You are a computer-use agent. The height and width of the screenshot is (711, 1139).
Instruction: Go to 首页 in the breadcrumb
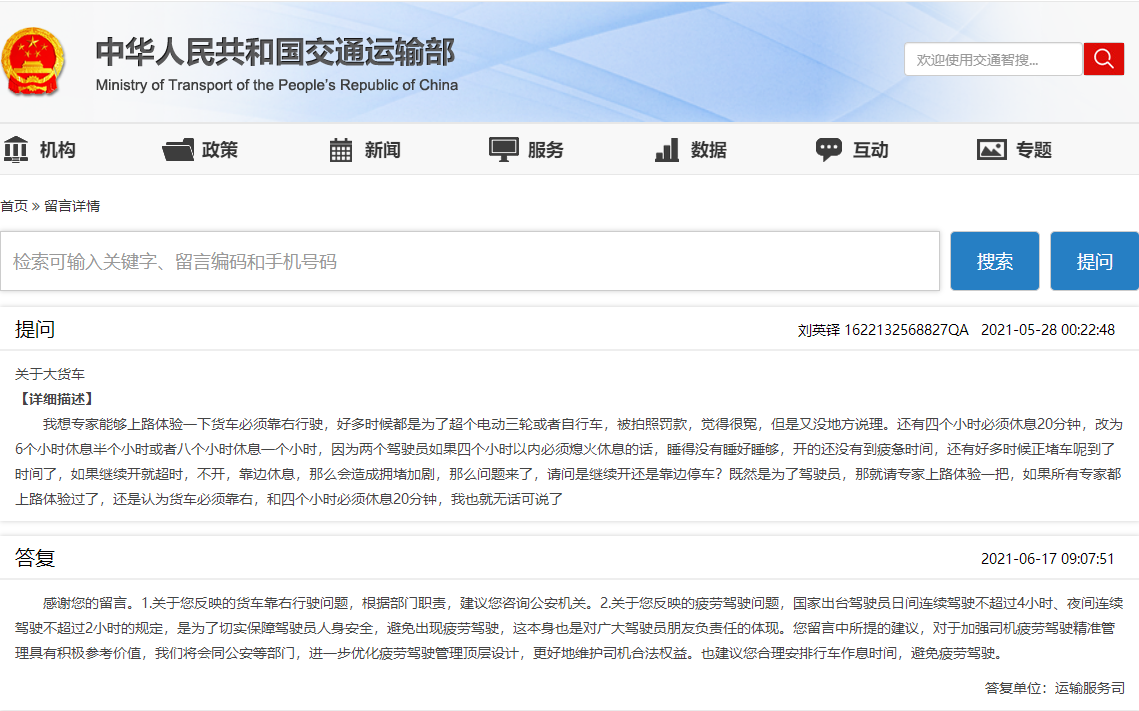14,206
